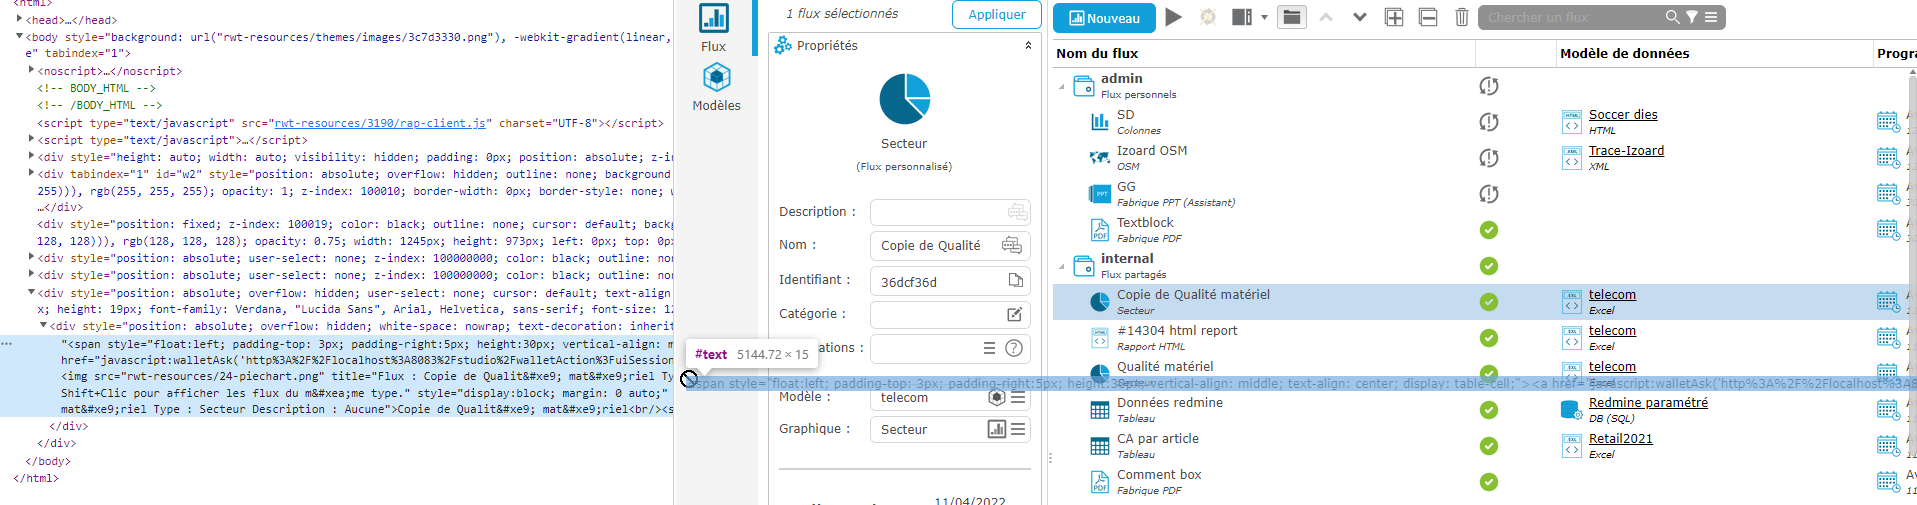1917x505 pixels.
Task: Collapse the body node in DevTools
Action: pos(19,37)
